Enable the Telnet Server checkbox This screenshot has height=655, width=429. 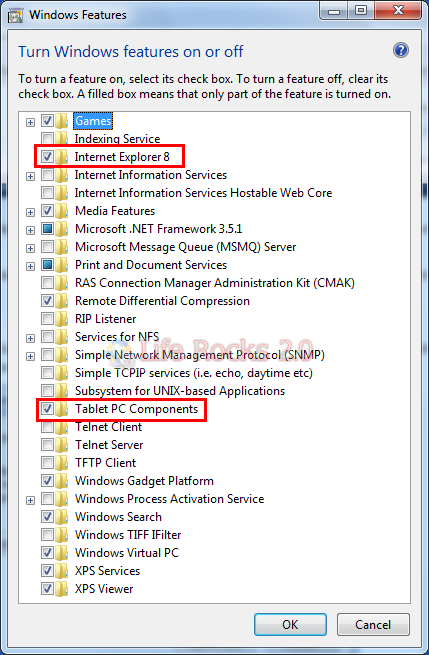tap(47, 445)
